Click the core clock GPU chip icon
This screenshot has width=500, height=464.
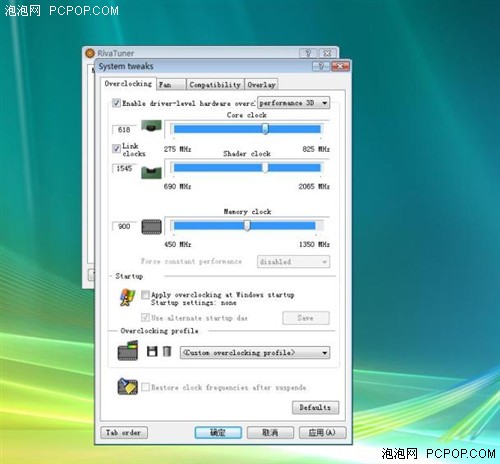(151, 127)
